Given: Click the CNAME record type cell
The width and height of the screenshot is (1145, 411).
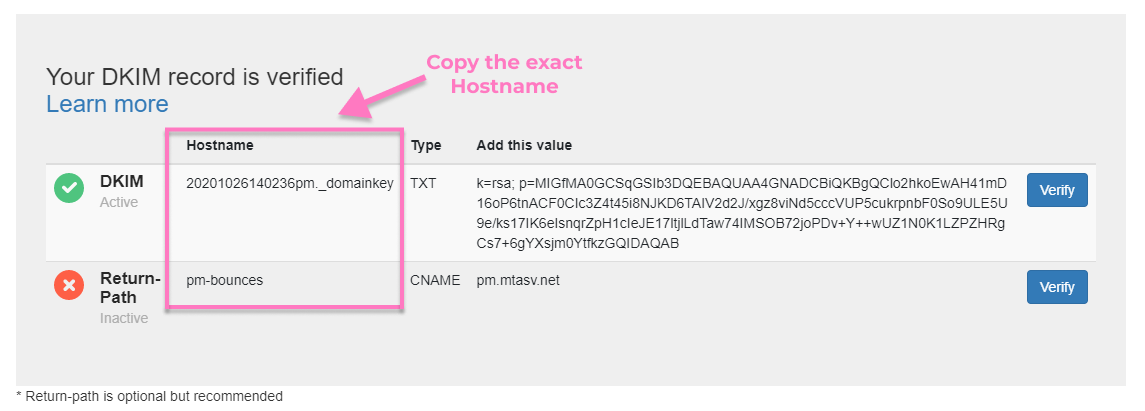Looking at the screenshot, I should click(x=435, y=280).
